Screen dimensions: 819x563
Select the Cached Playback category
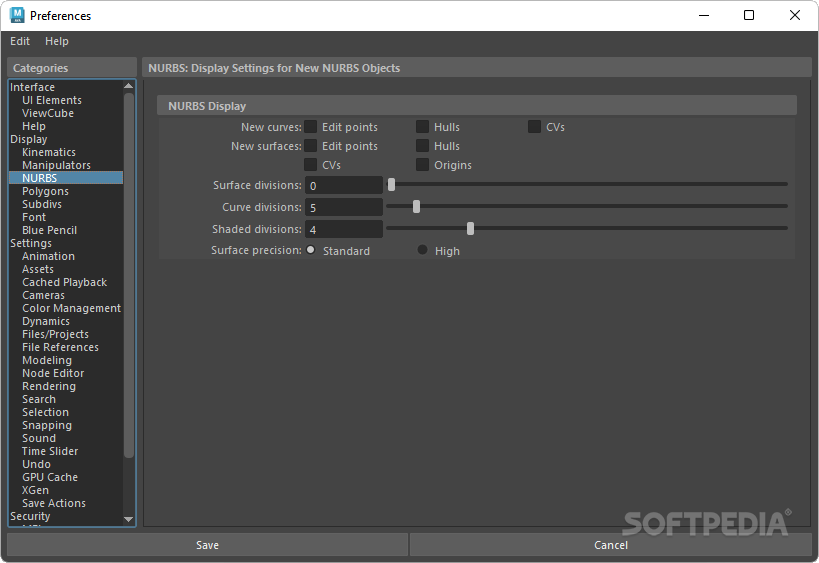click(64, 283)
